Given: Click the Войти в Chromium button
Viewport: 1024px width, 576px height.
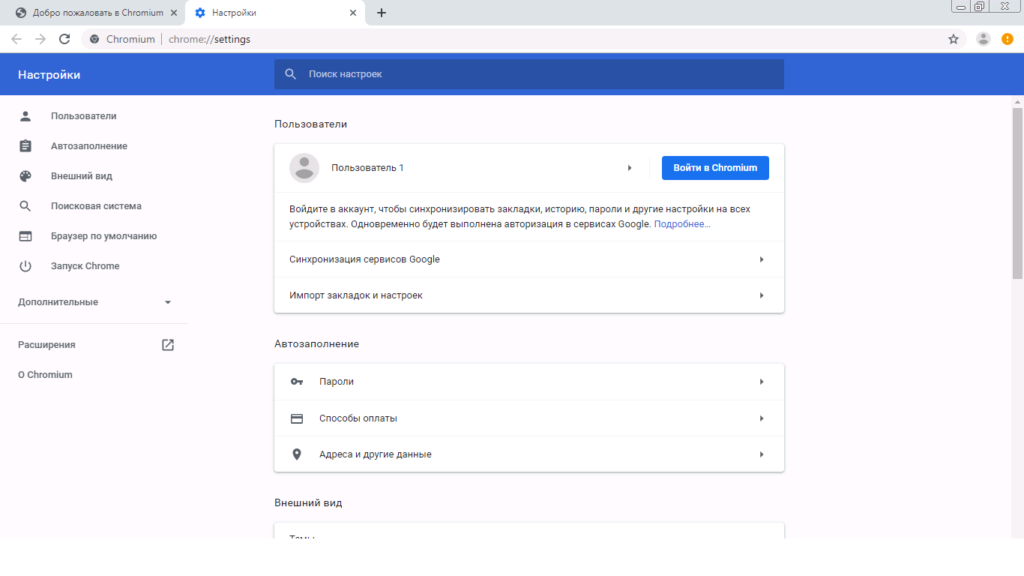Looking at the screenshot, I should [715, 168].
